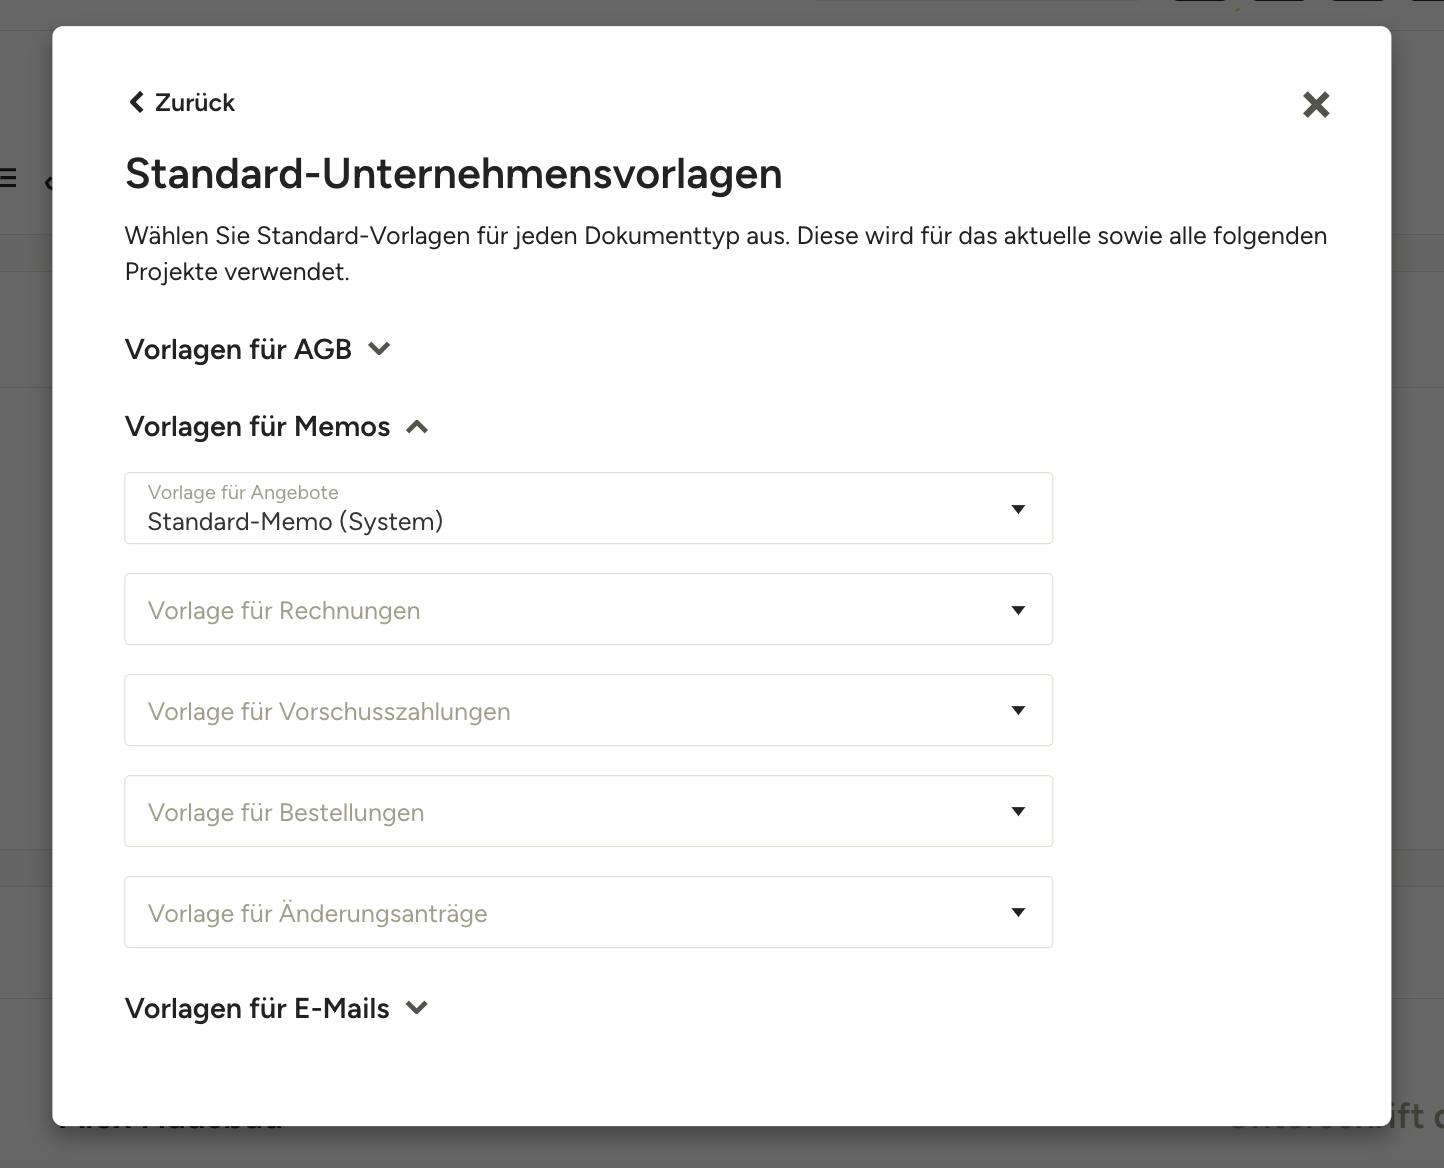Click the triangle arrow in Vorlage für Bestellungen
The image size is (1444, 1168).
pyautogui.click(x=1018, y=812)
